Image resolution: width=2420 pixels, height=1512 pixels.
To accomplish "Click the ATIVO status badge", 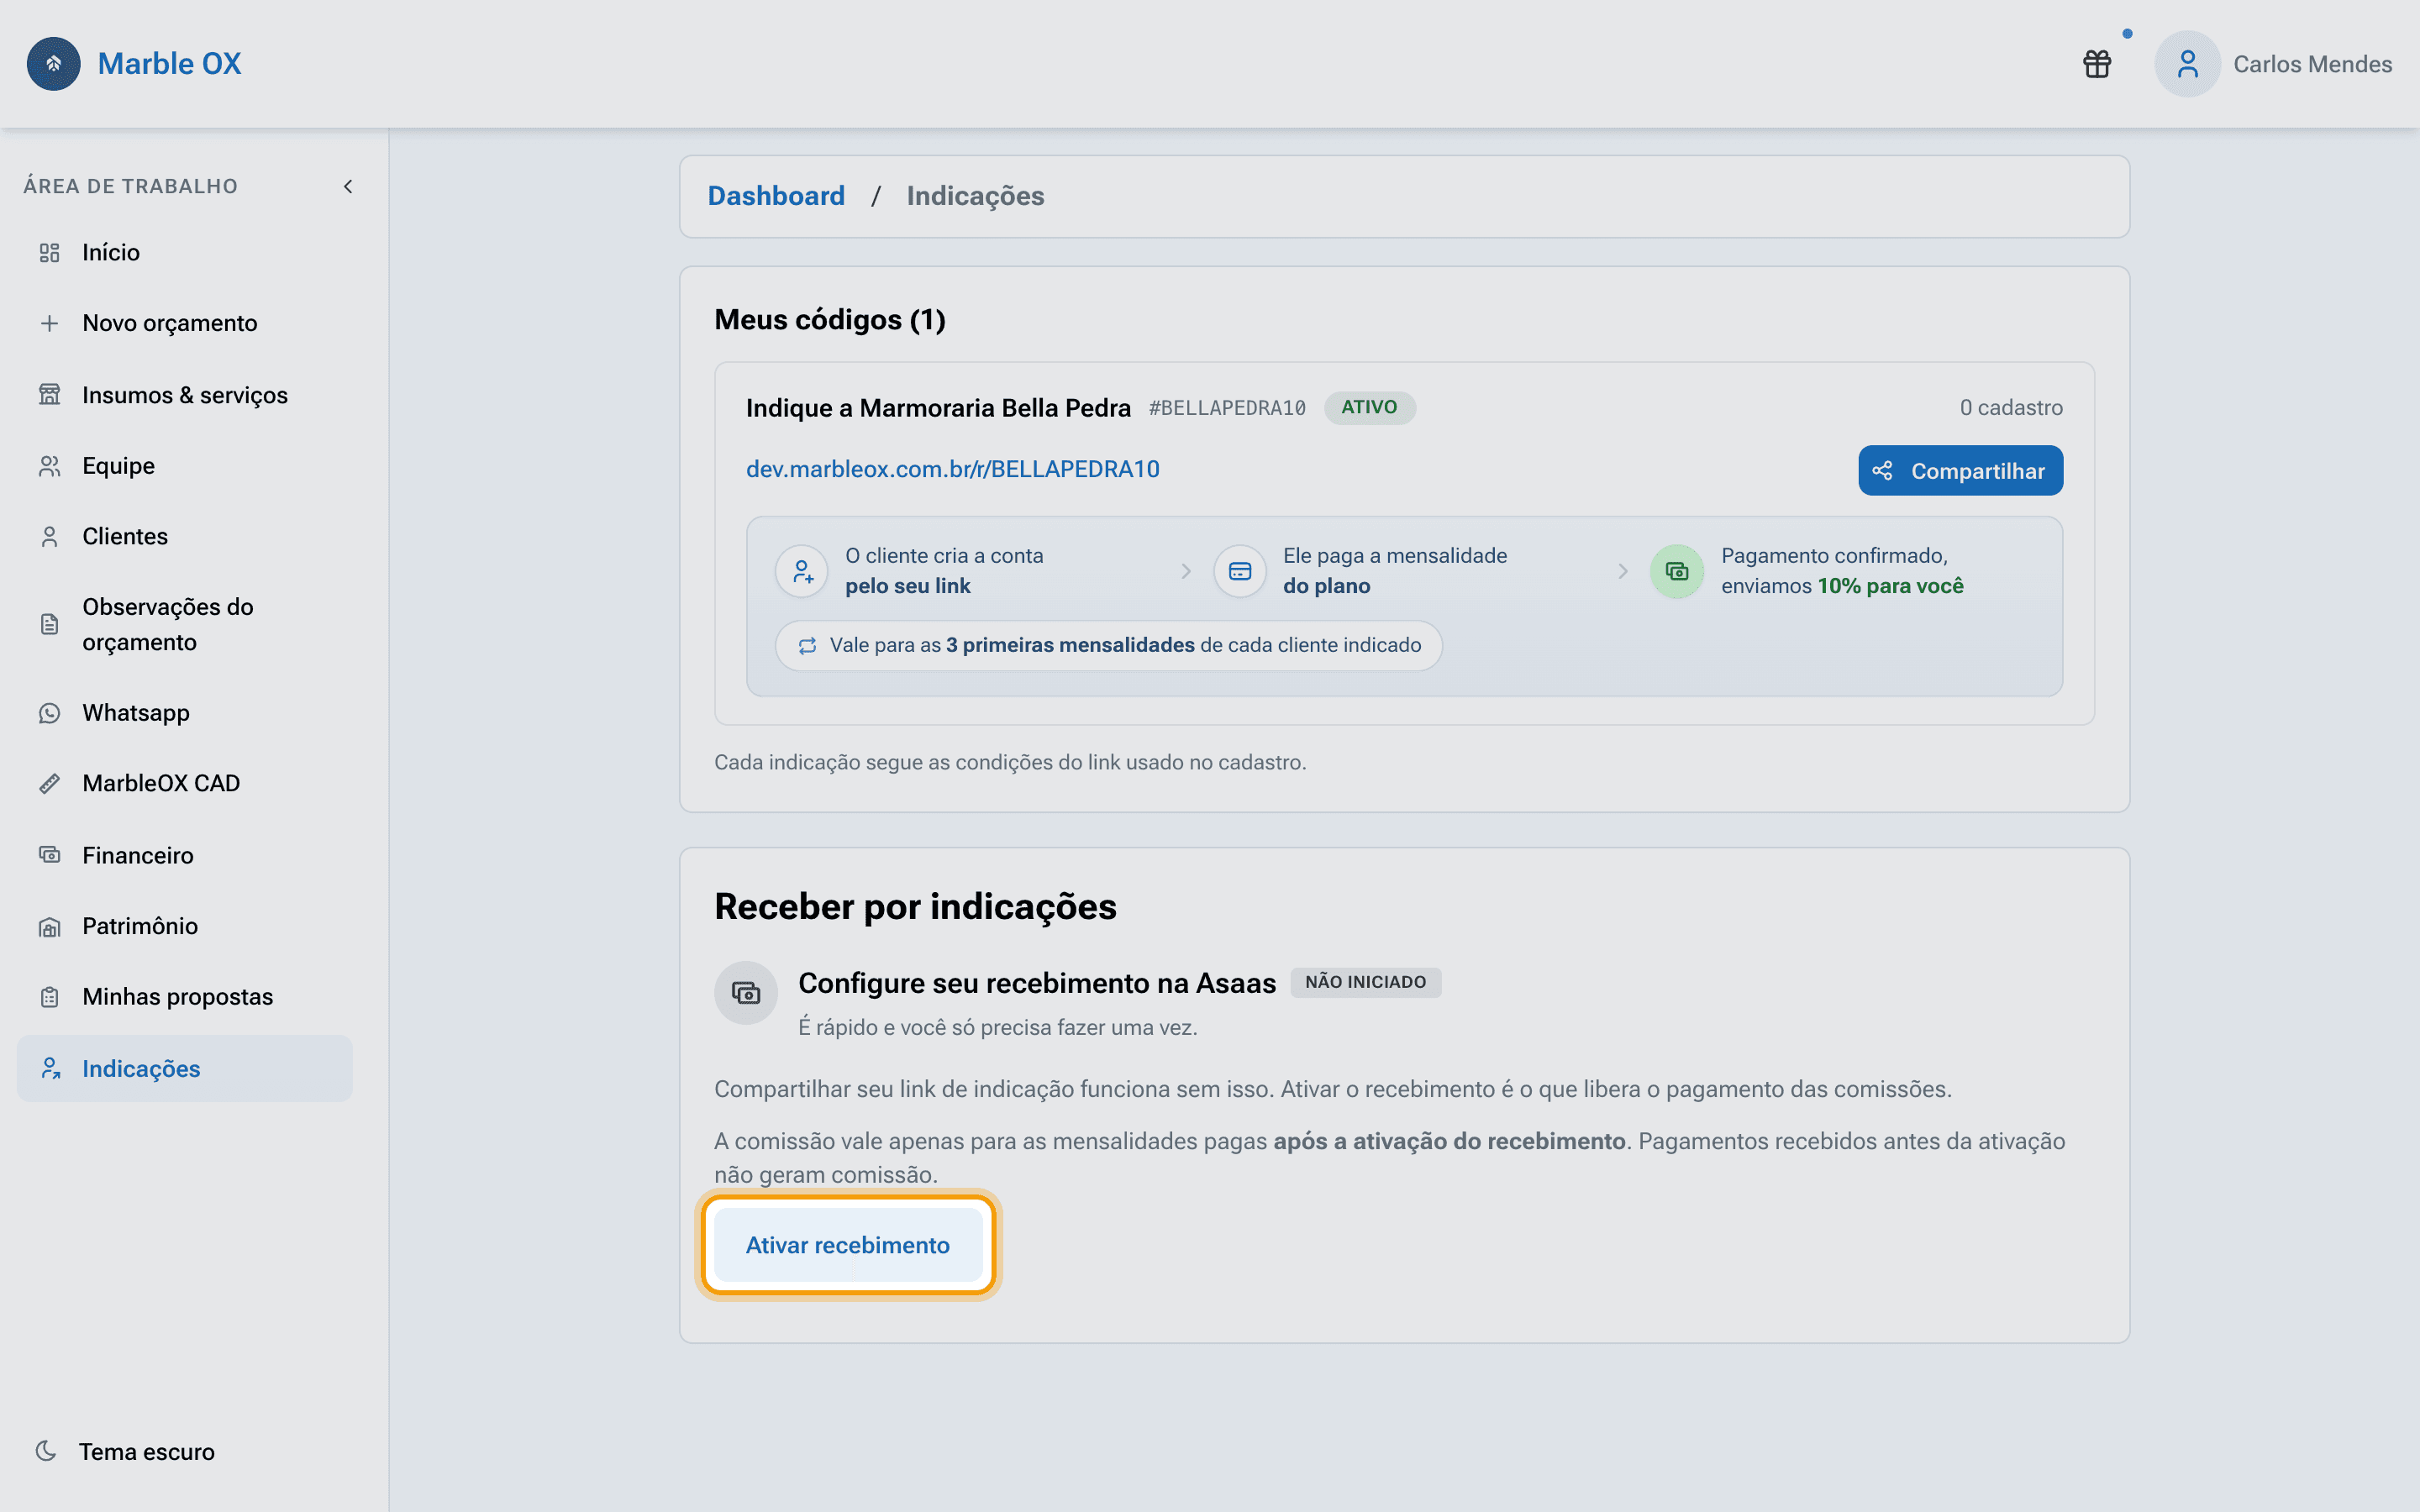I will pyautogui.click(x=1369, y=407).
